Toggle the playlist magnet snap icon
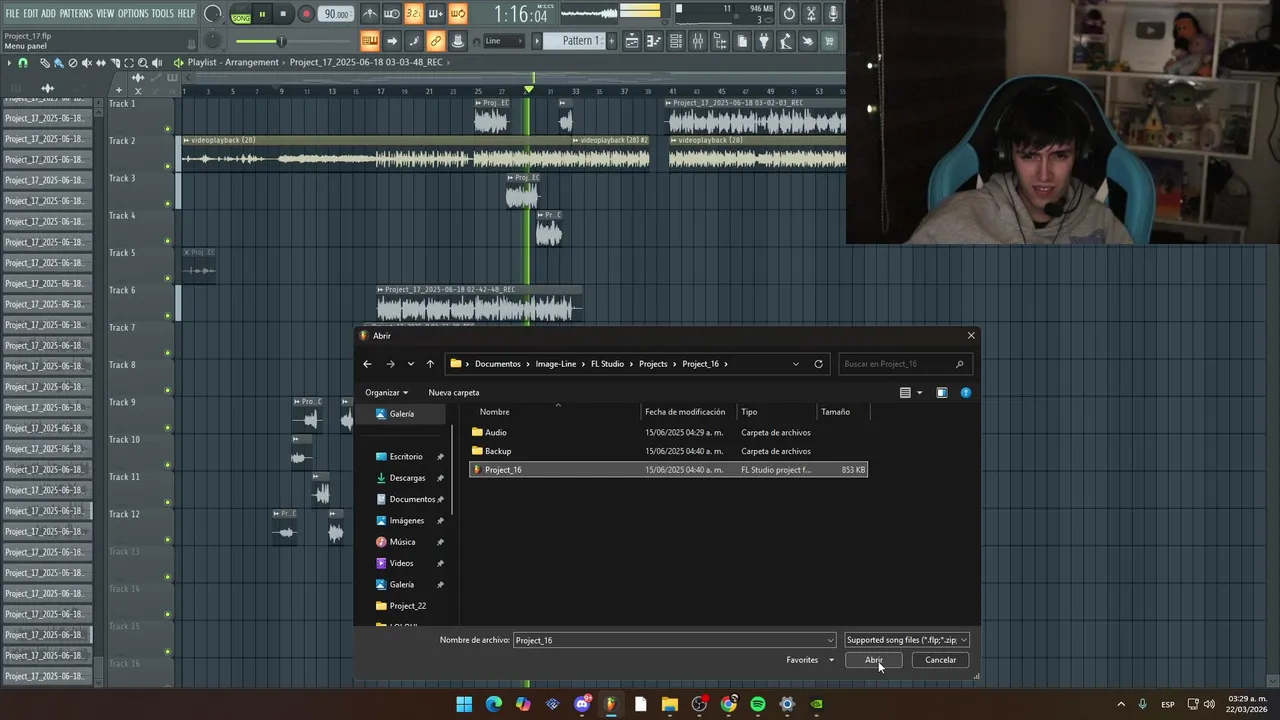 23,63
